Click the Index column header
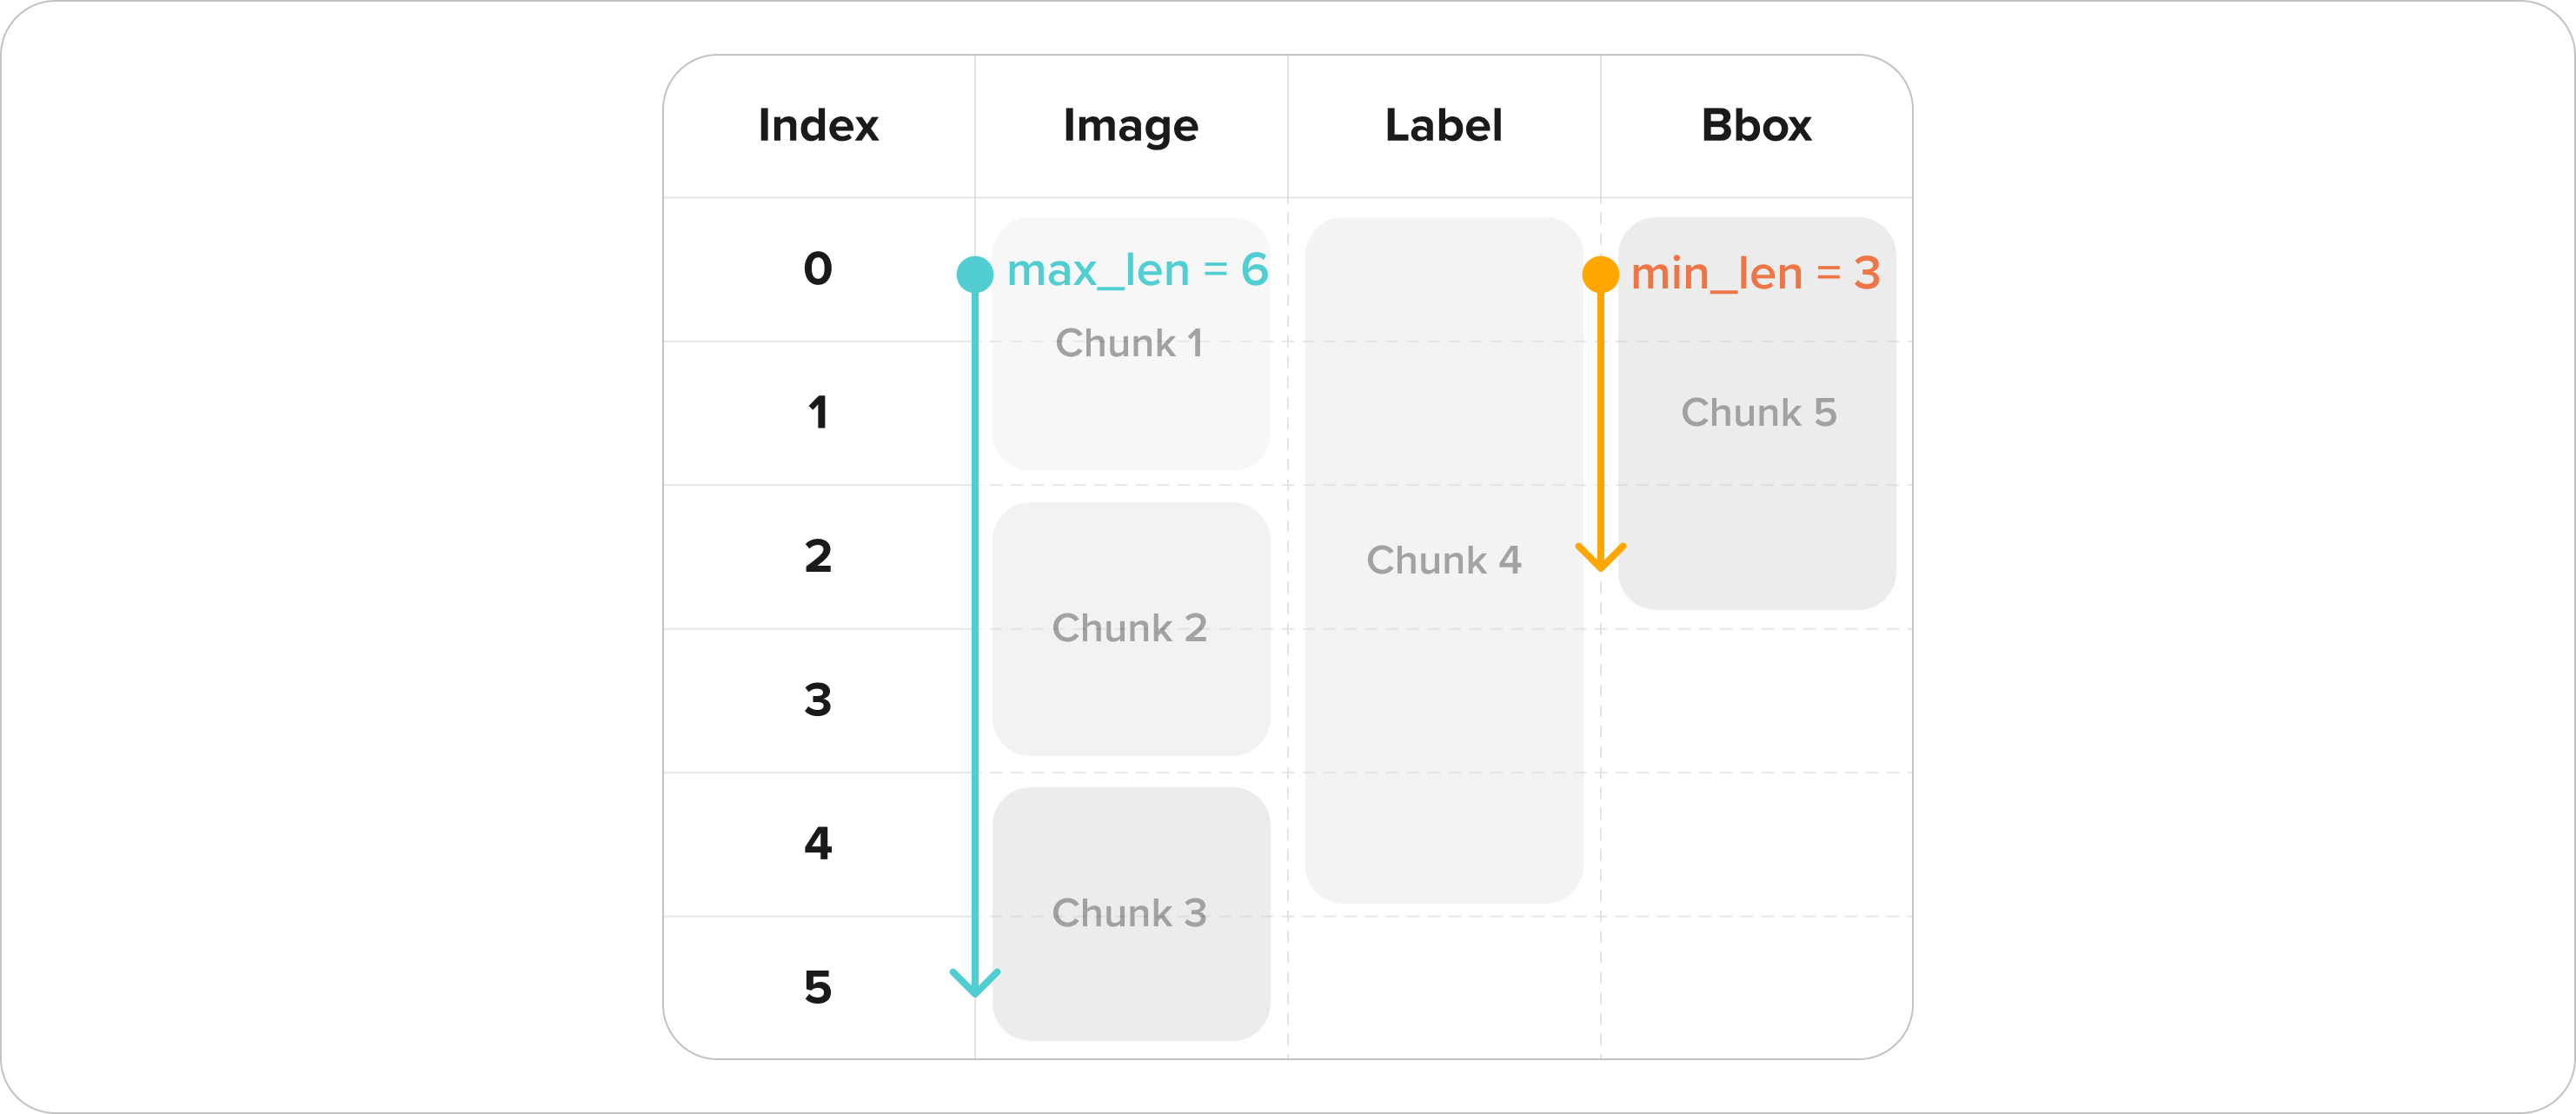The image size is (2576, 1114). pos(818,126)
